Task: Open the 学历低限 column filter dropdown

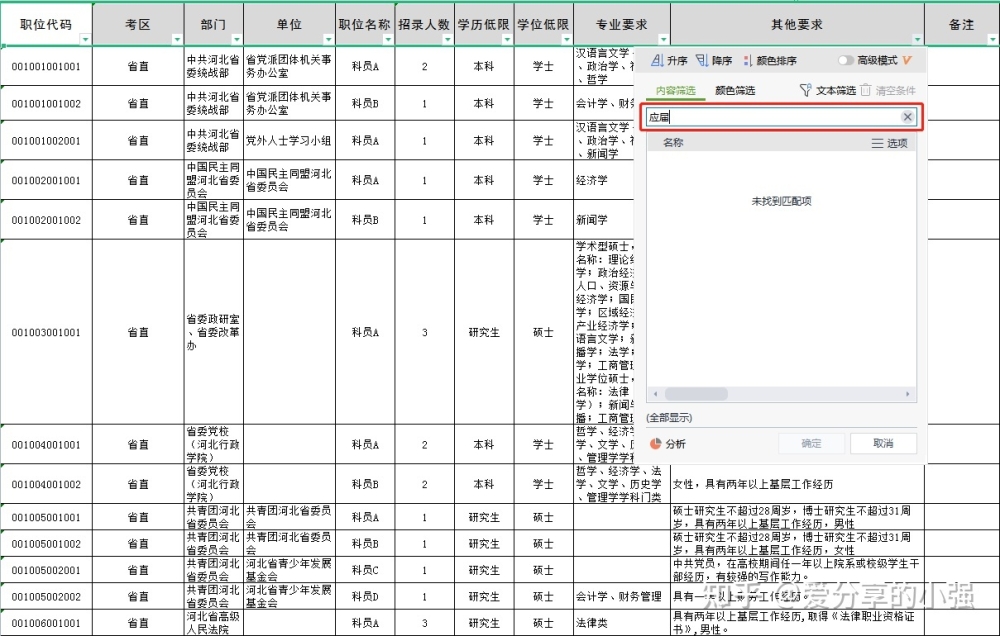Action: [x=507, y=40]
